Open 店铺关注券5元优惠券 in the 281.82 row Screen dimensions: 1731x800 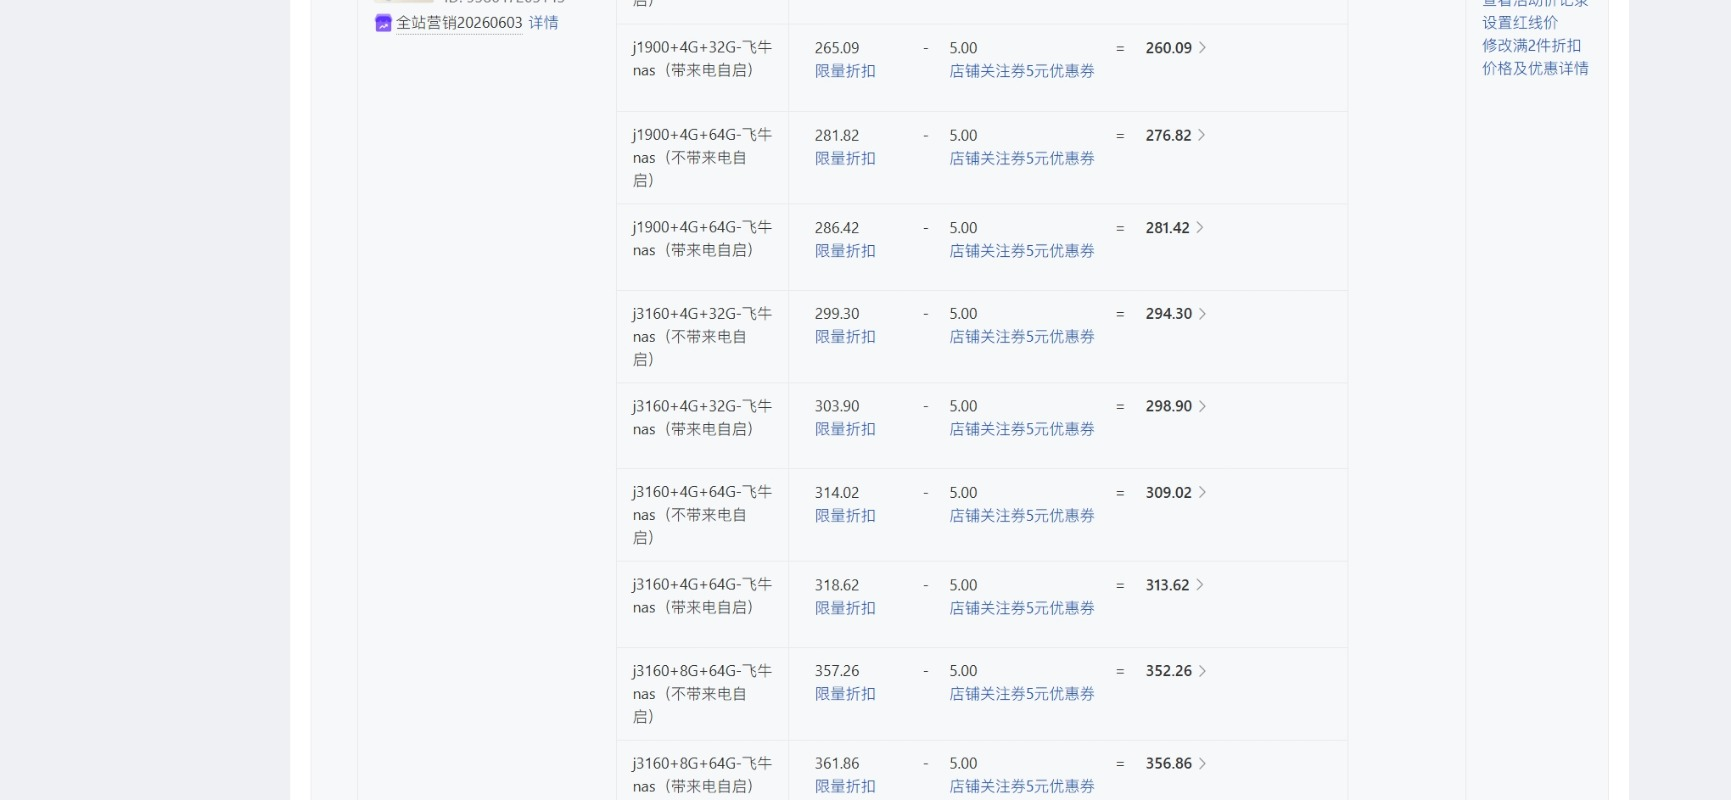1022,158
